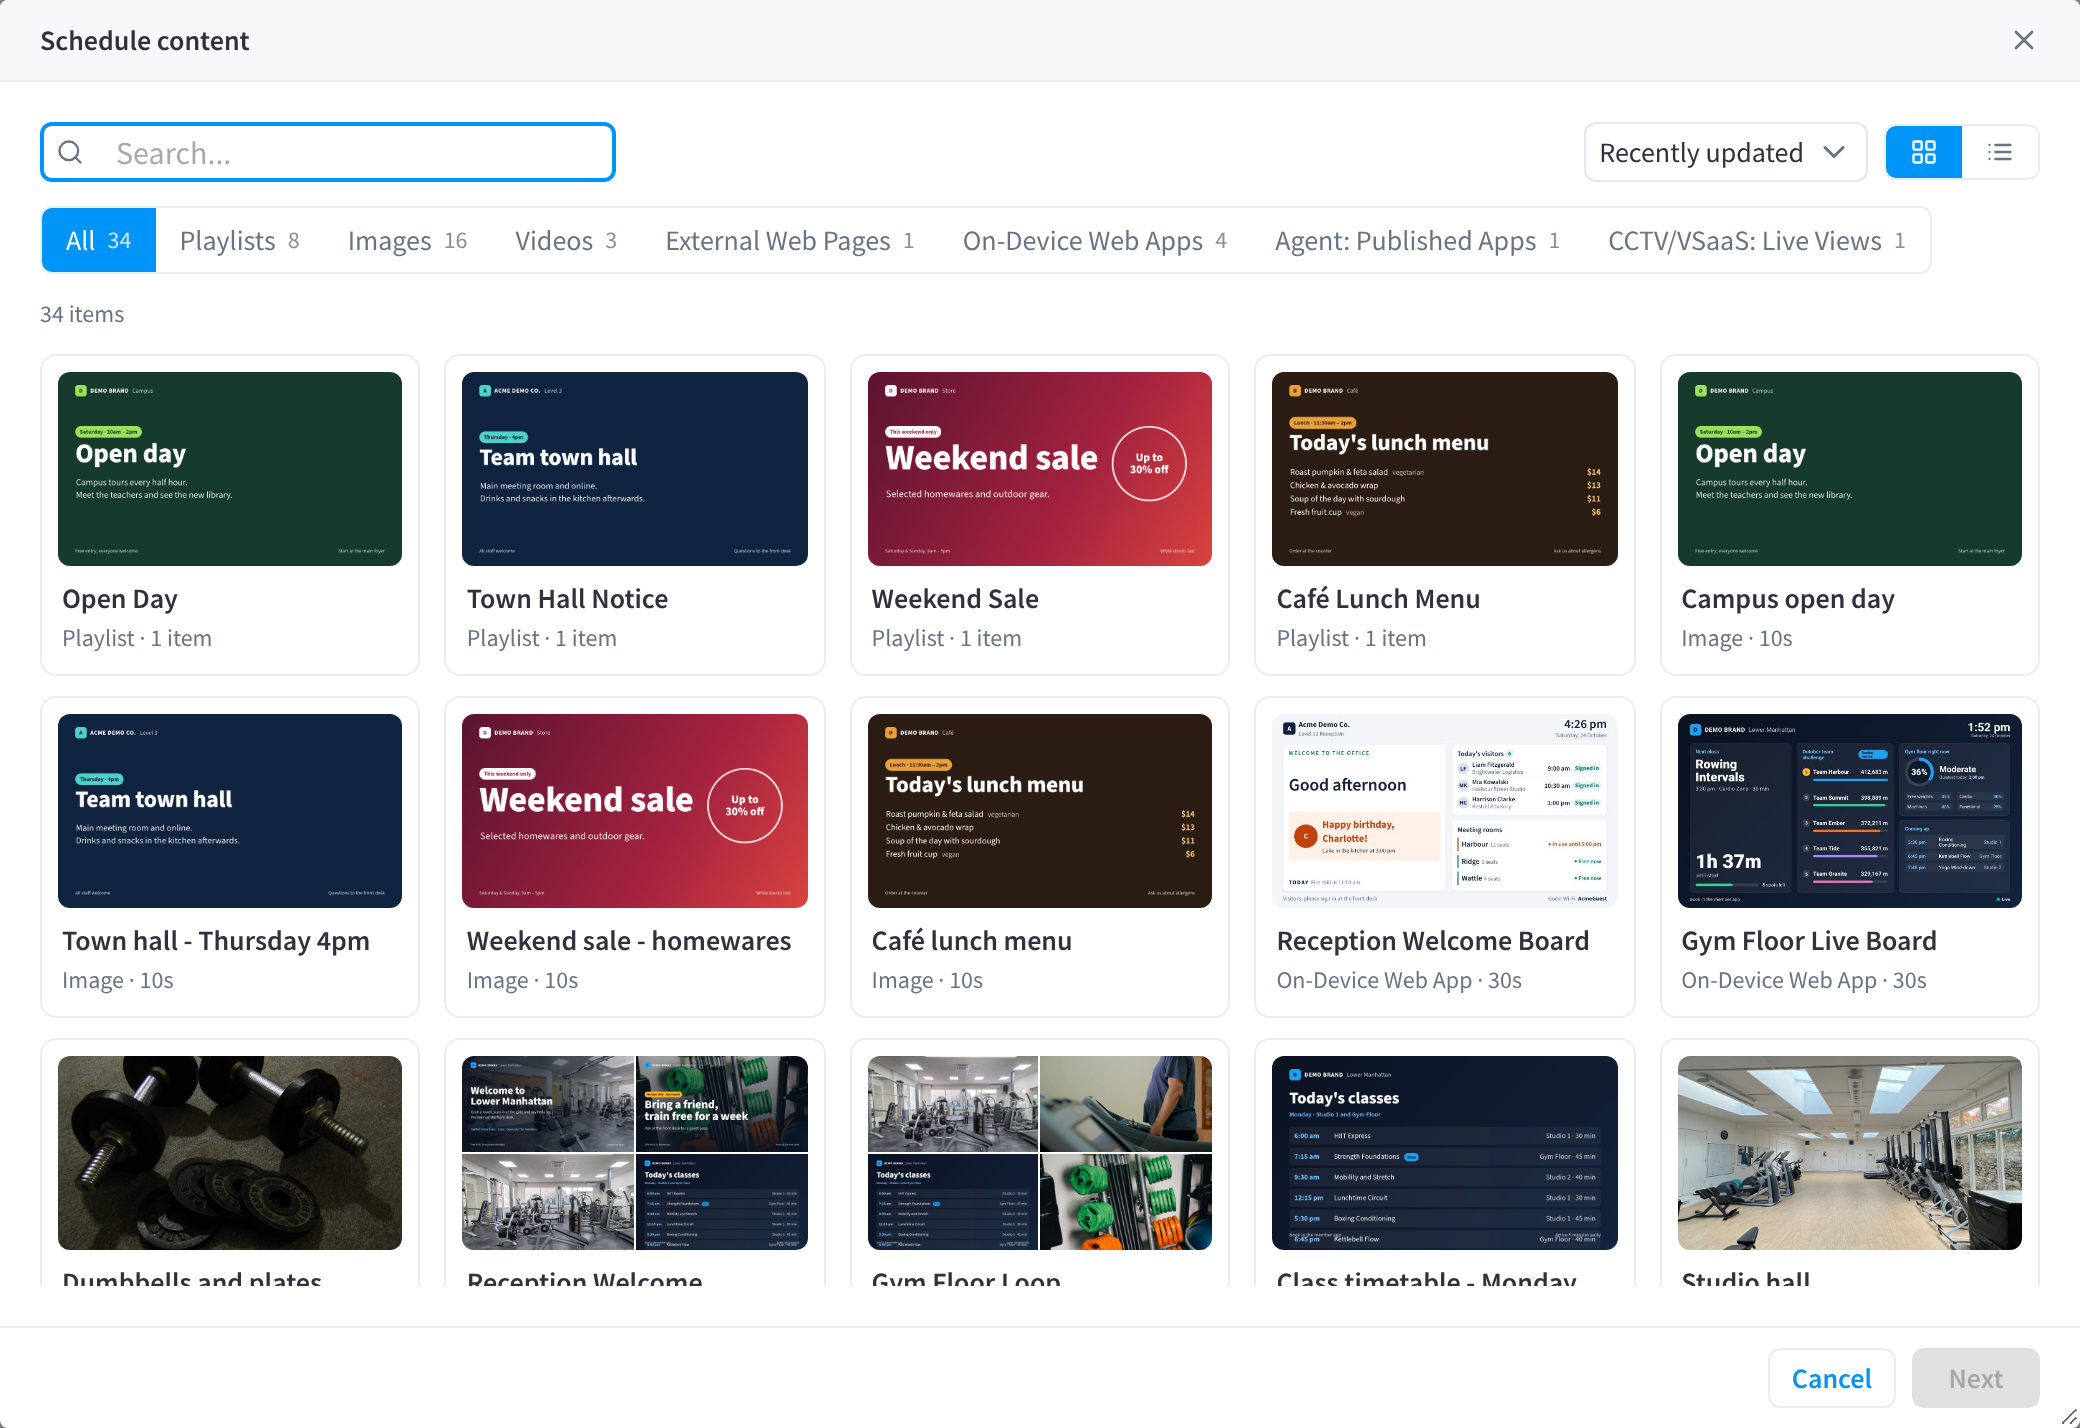Select the Reception Welcome collage thumbnail

tap(635, 1153)
